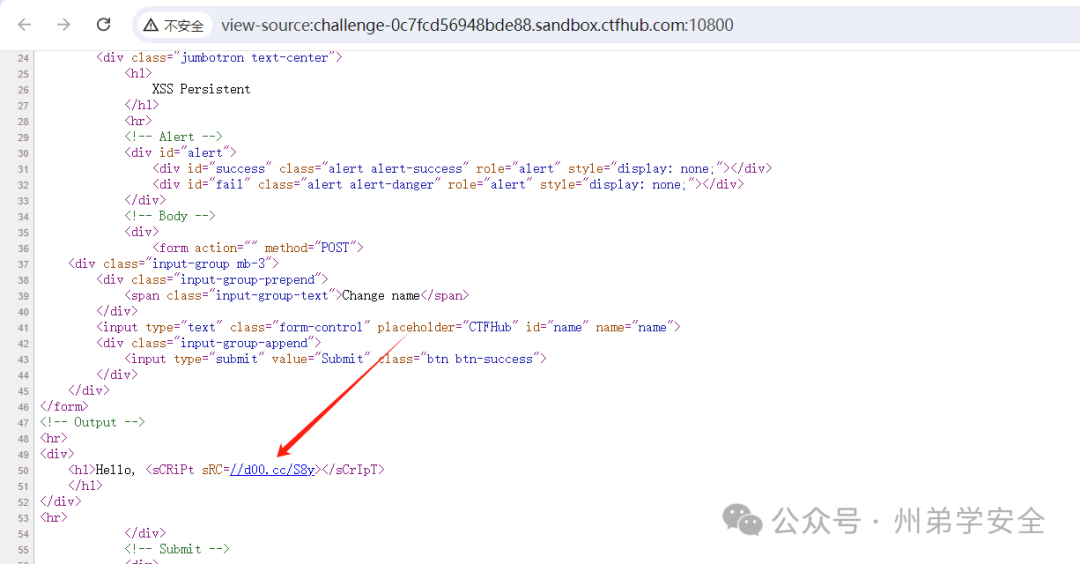Click the form action POST line
This screenshot has height=564, width=1080.
point(258,247)
